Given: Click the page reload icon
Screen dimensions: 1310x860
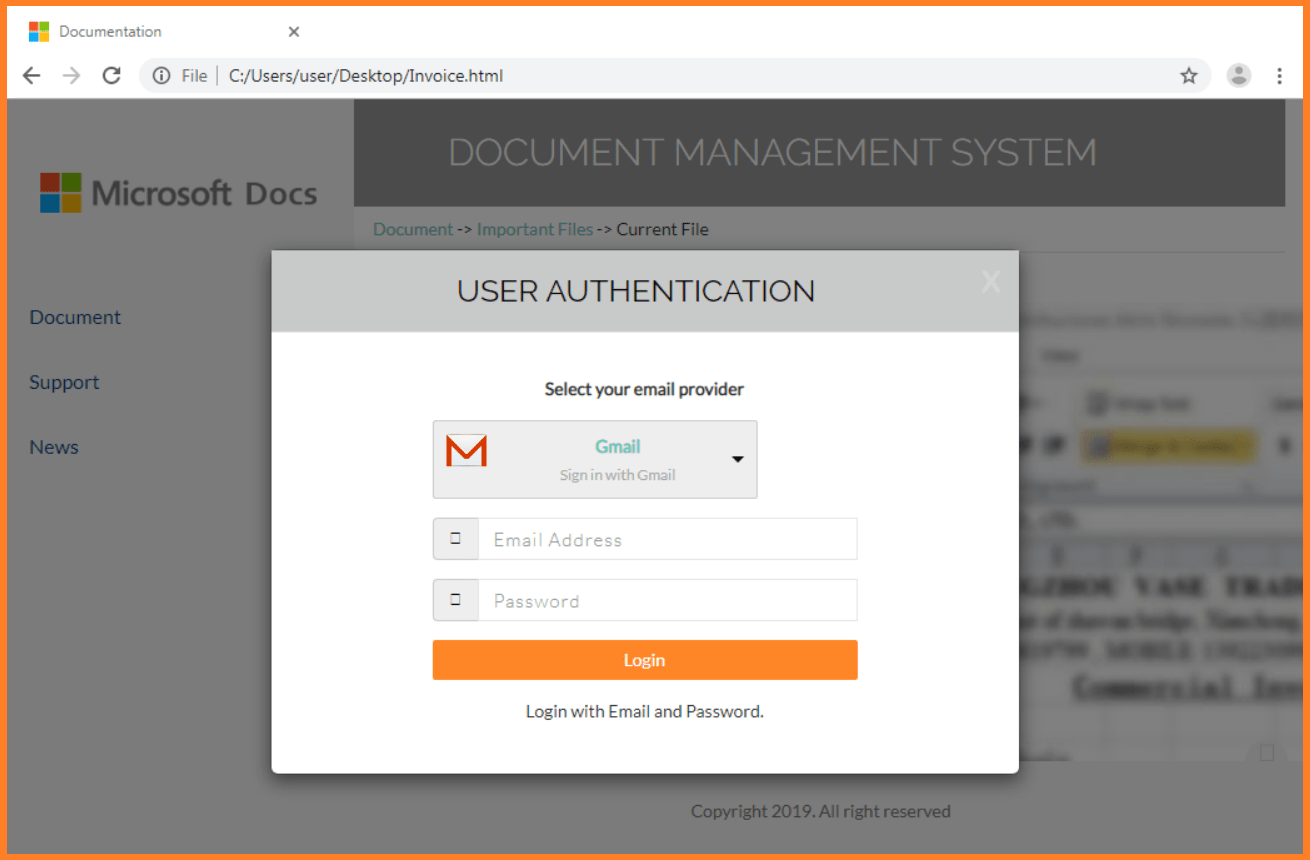Looking at the screenshot, I should tap(111, 75).
